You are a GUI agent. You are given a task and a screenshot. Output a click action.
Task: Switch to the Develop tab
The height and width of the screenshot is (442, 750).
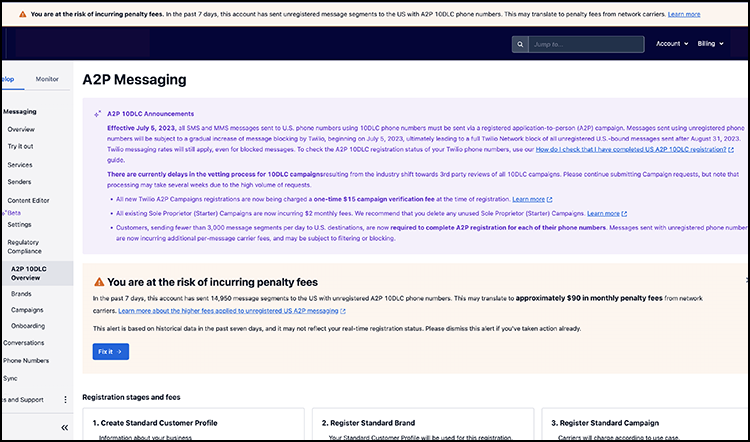point(8,79)
